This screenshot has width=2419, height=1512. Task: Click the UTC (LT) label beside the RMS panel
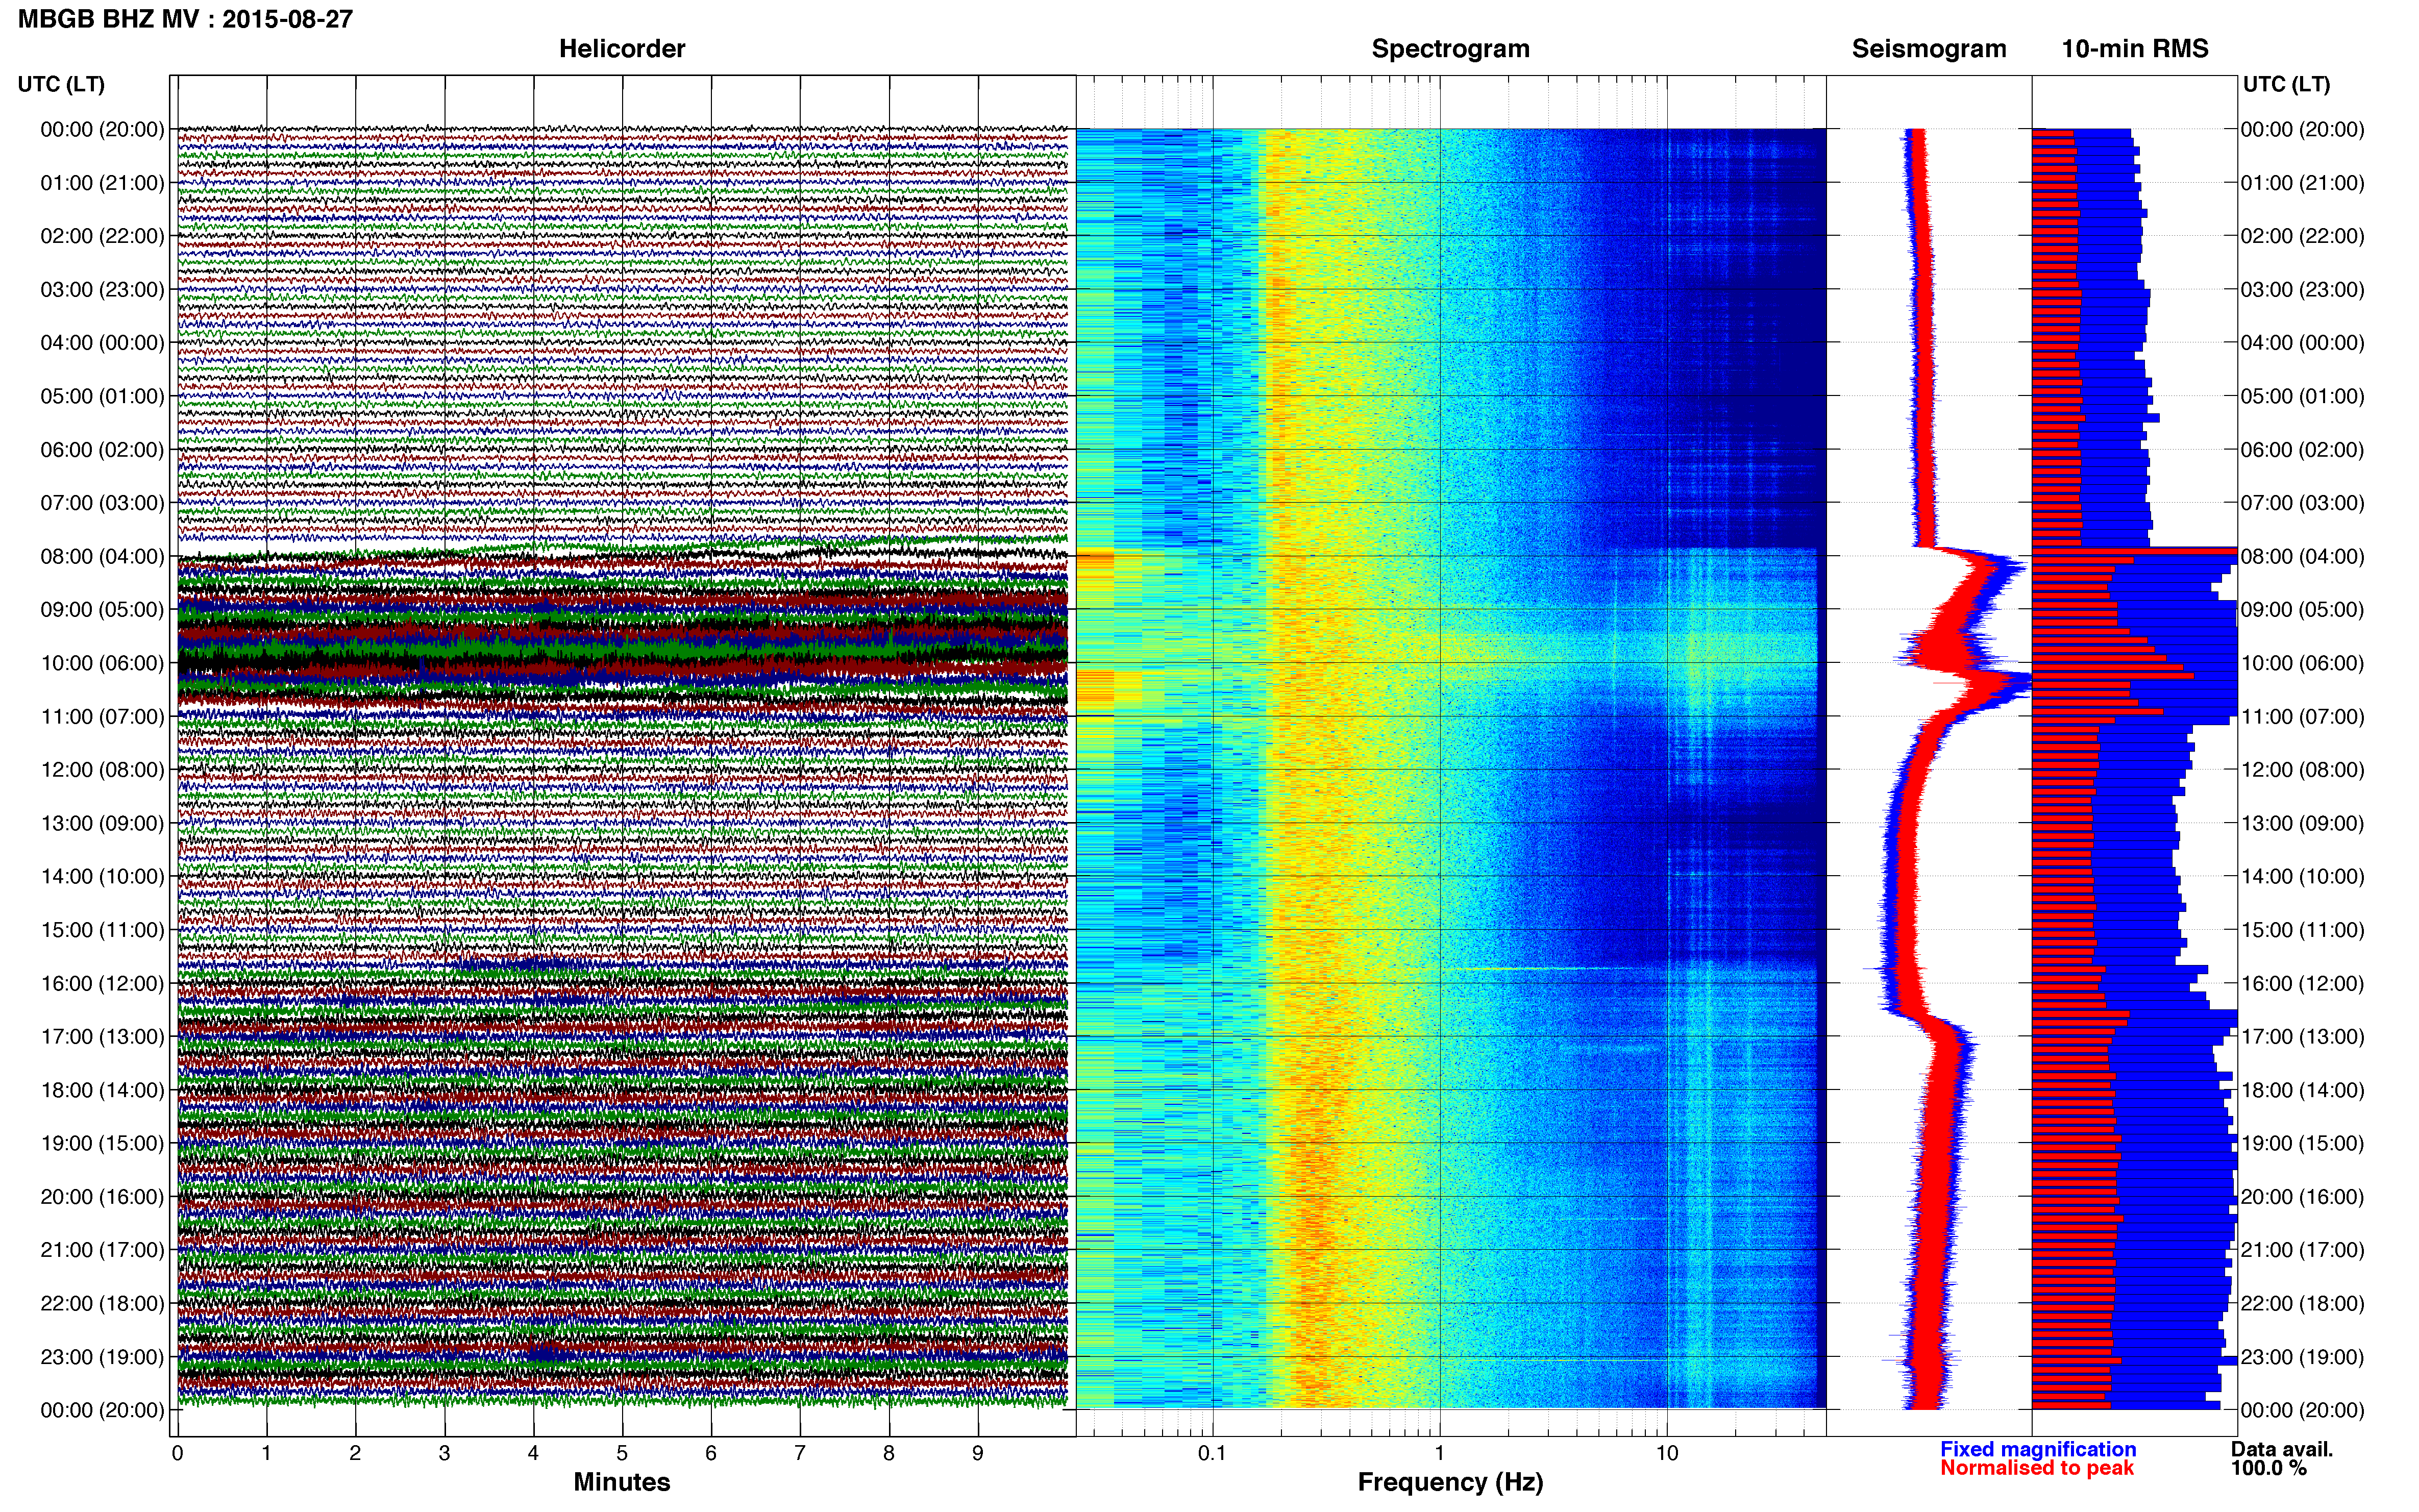point(2286,84)
